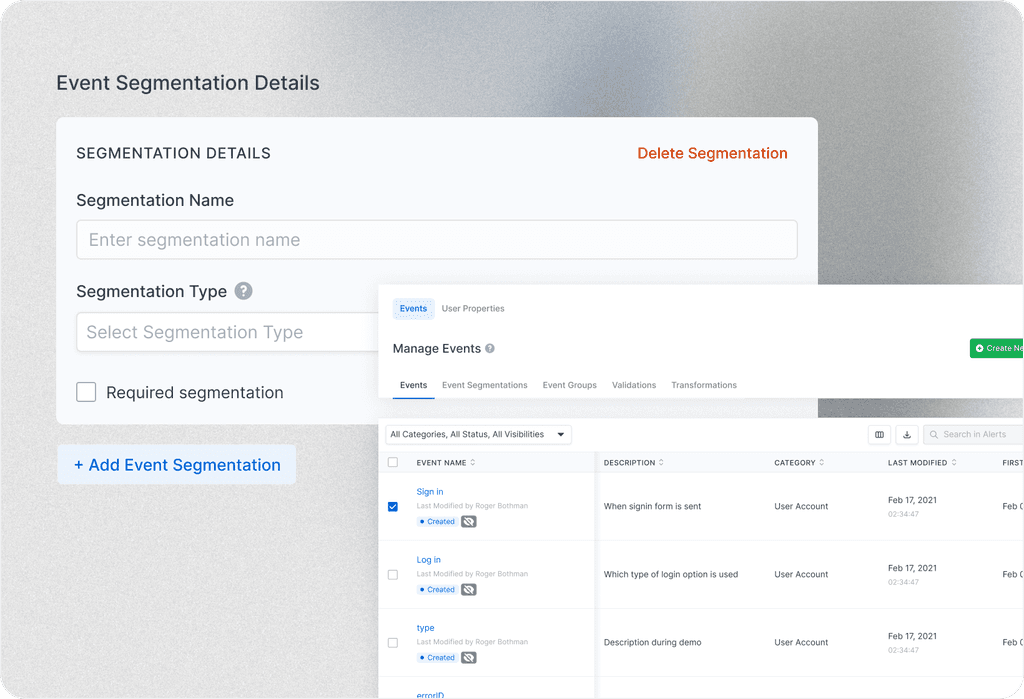Click the hidden-eye icon in type row

469,657
